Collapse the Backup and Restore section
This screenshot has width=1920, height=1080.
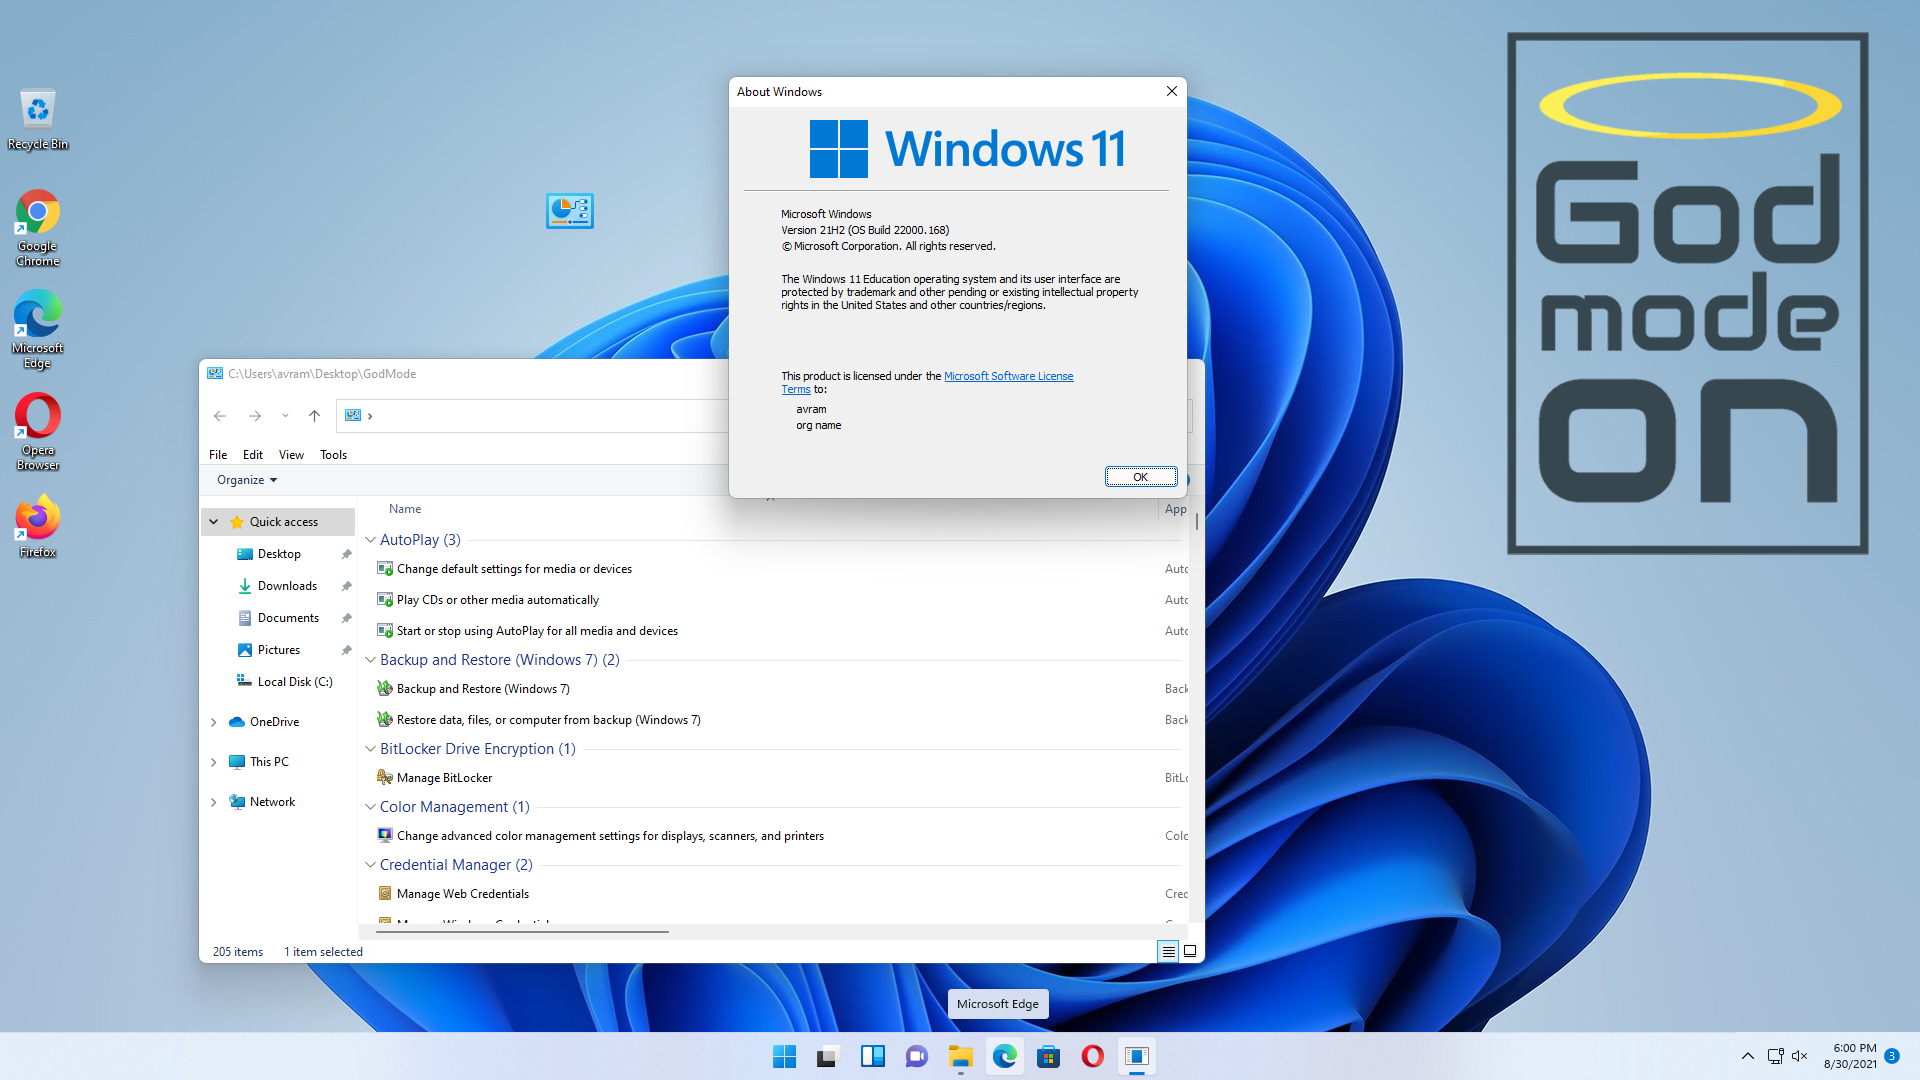(371, 659)
